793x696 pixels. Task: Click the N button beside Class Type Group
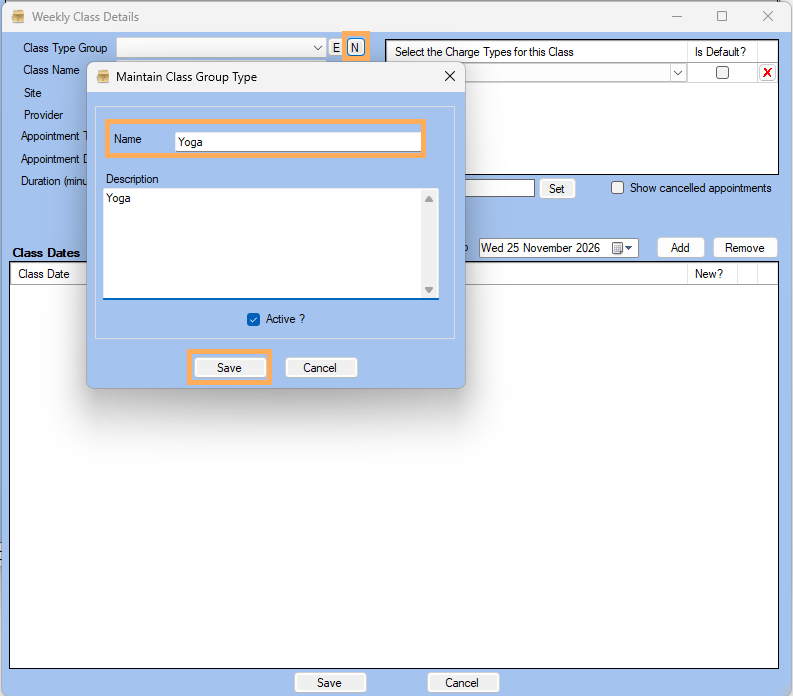[355, 48]
